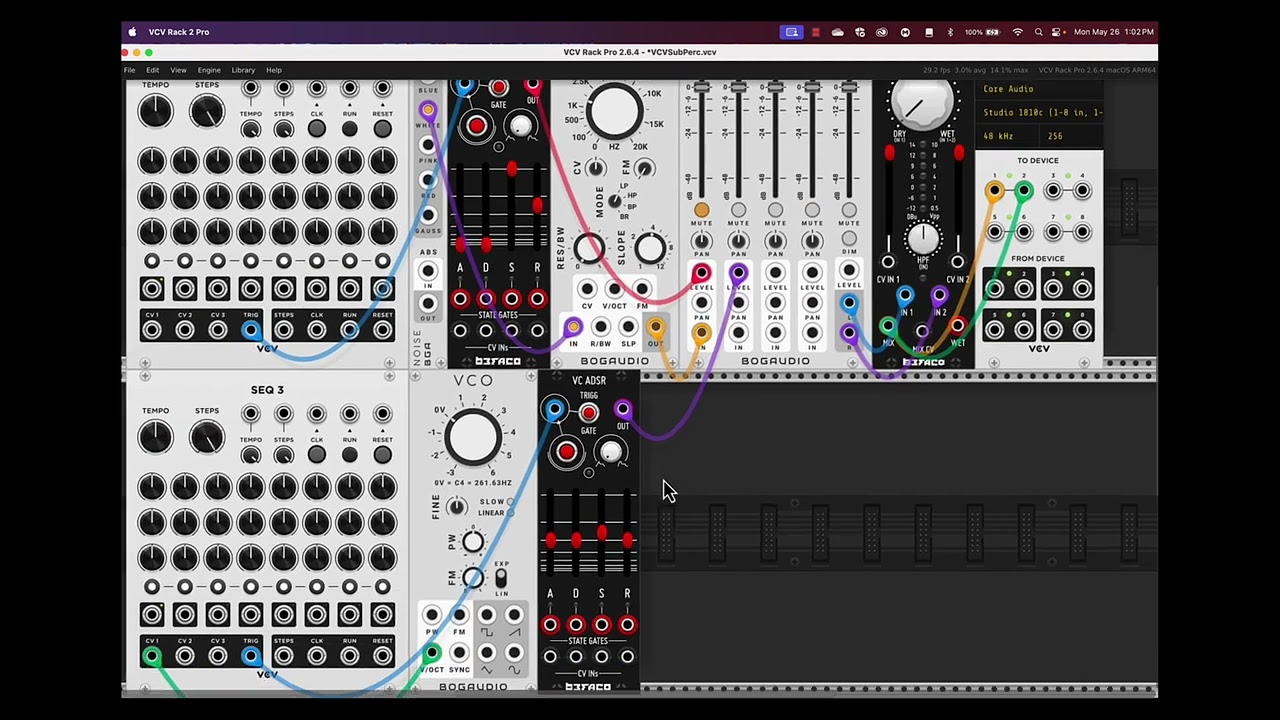
Task: Click the Befaco WET output jack
Action: pyautogui.click(x=957, y=327)
